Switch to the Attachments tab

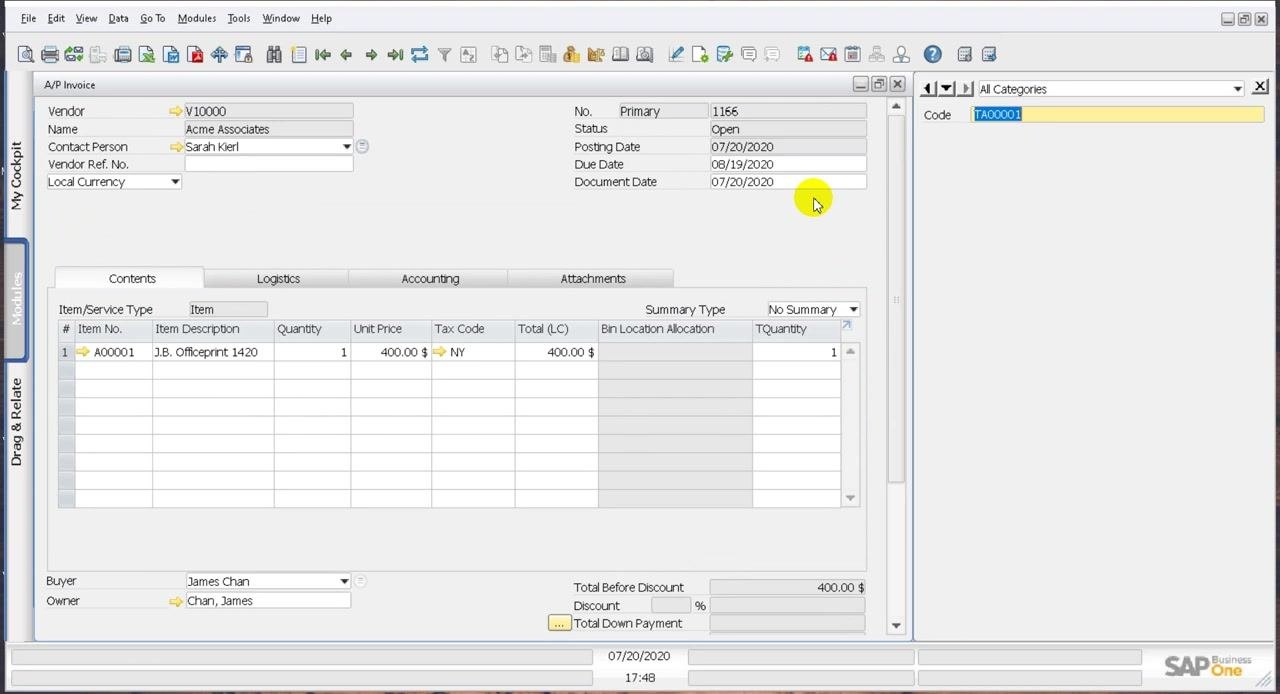[593, 279]
